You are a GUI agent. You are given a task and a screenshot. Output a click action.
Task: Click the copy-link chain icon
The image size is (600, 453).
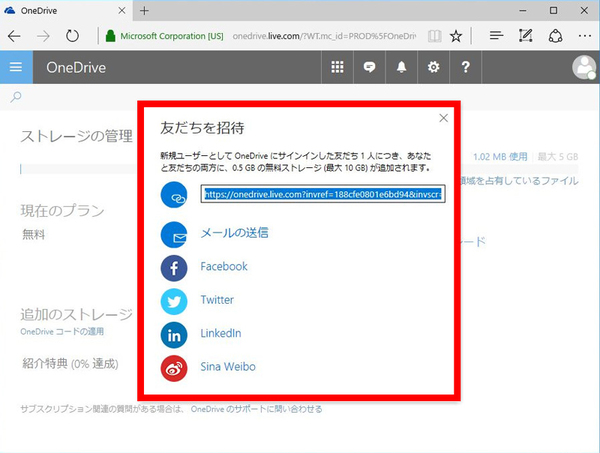coord(174,195)
